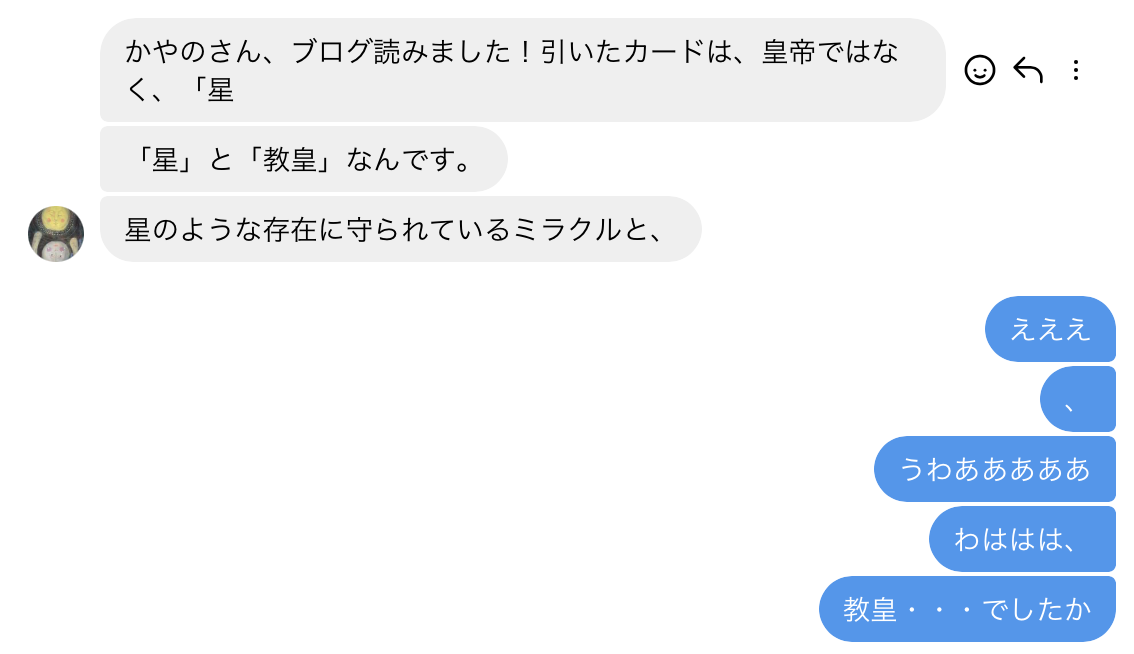This screenshot has width=1134, height=654.
Task: Click the sender's profile avatar
Action: point(56,234)
